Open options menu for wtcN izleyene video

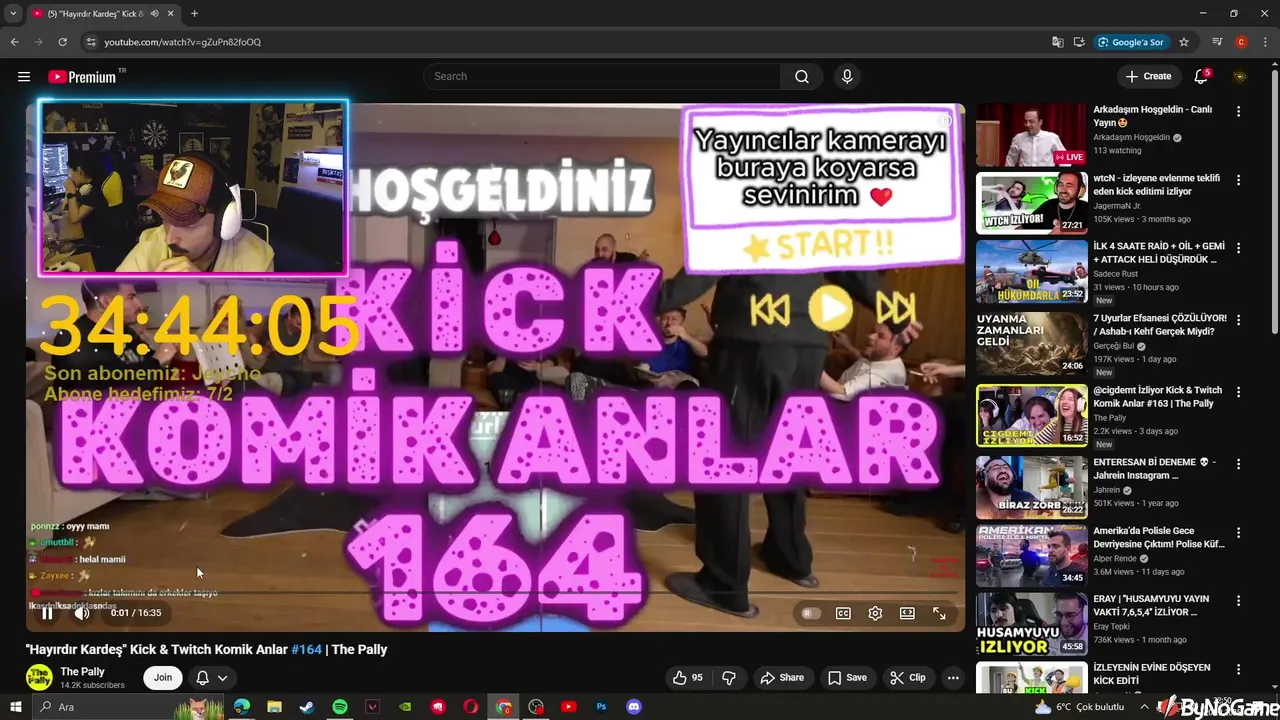[1239, 180]
